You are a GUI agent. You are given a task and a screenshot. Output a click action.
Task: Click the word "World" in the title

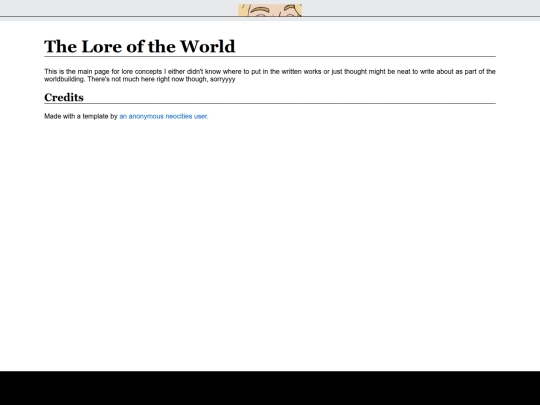208,46
